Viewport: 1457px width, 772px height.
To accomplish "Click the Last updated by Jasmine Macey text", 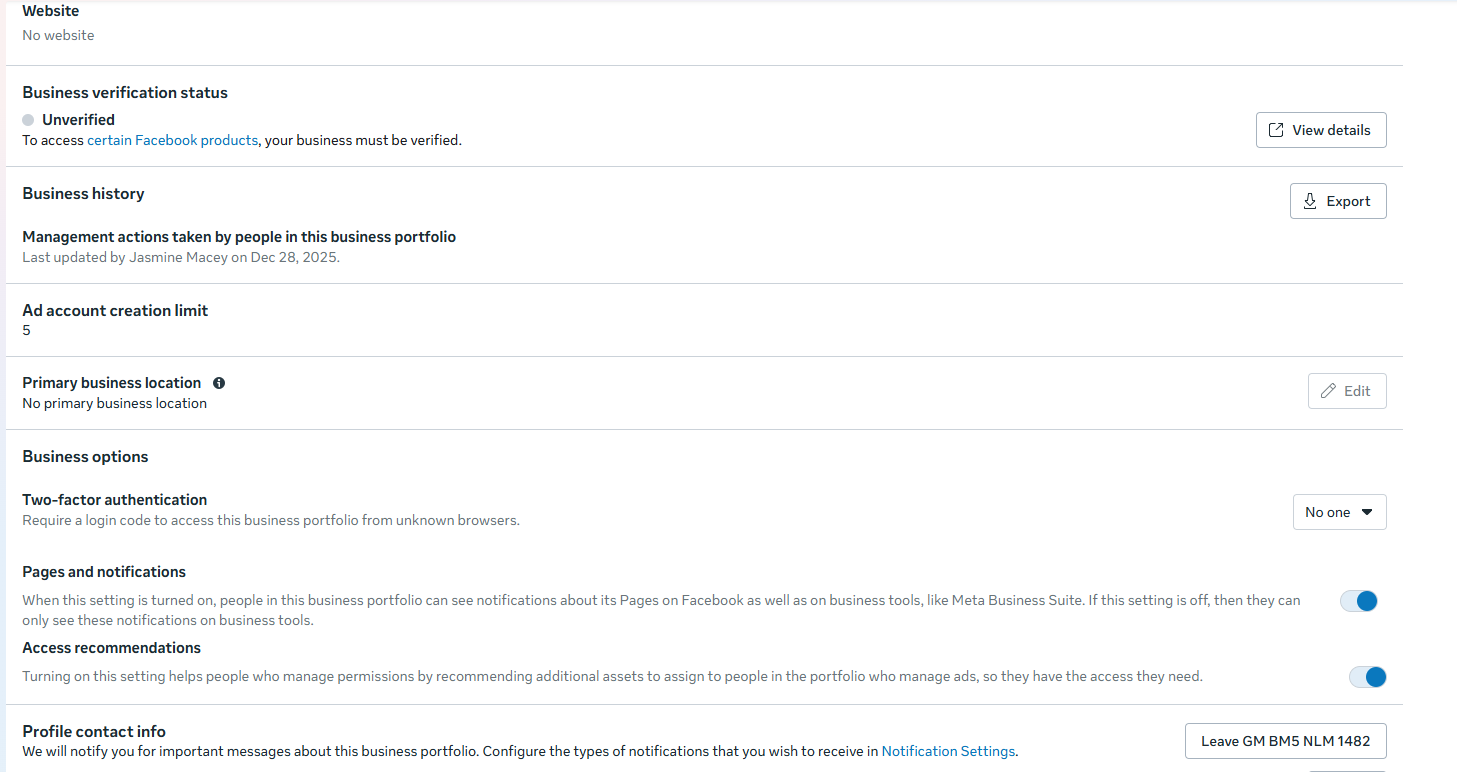I will 181,257.
